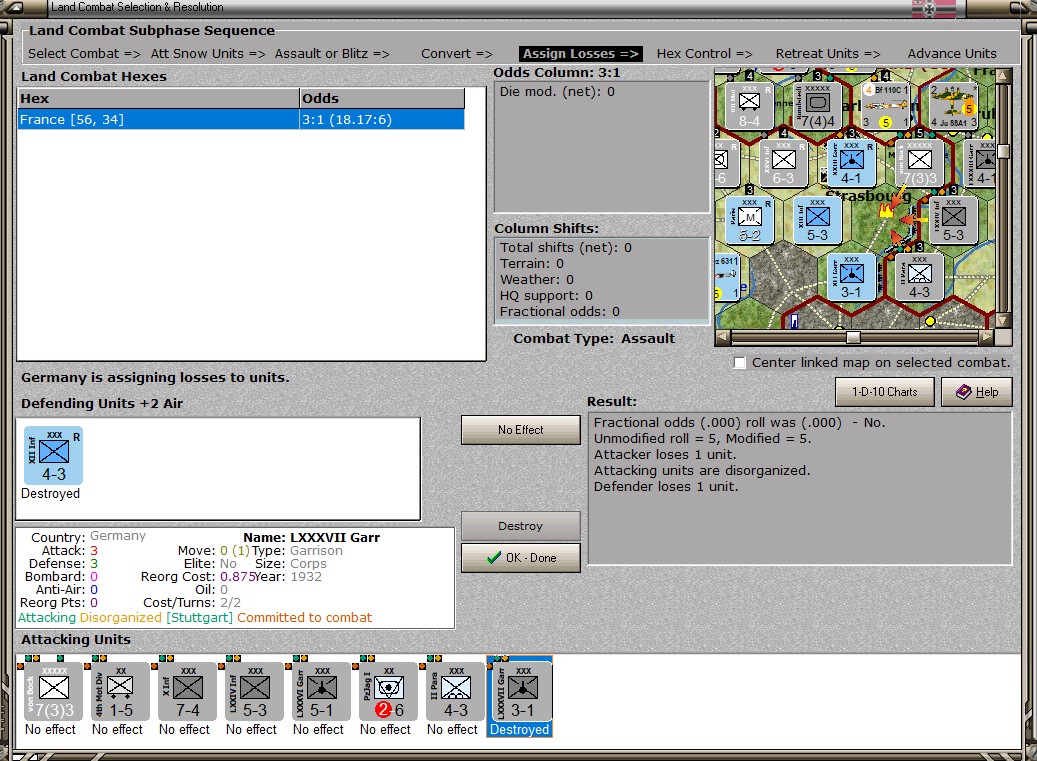Go to Assign Losses subphase
The height and width of the screenshot is (761, 1037).
click(581, 54)
